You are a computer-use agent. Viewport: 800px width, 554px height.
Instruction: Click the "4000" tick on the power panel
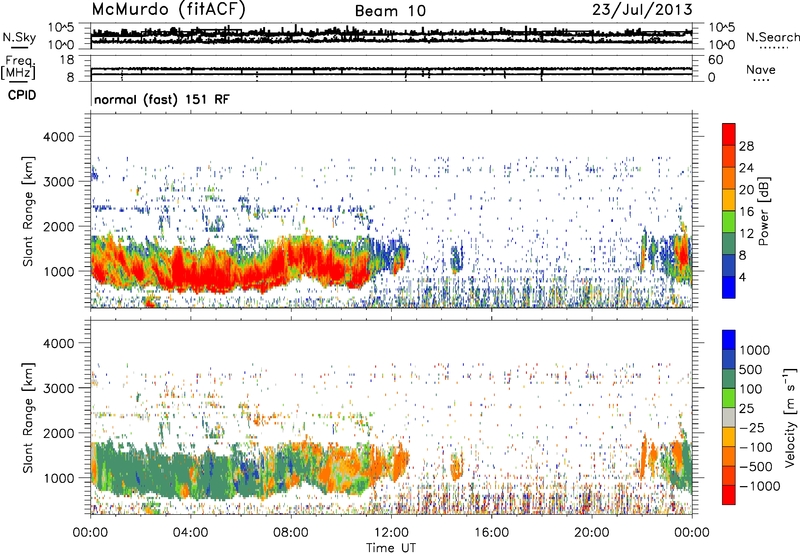(x=58, y=137)
